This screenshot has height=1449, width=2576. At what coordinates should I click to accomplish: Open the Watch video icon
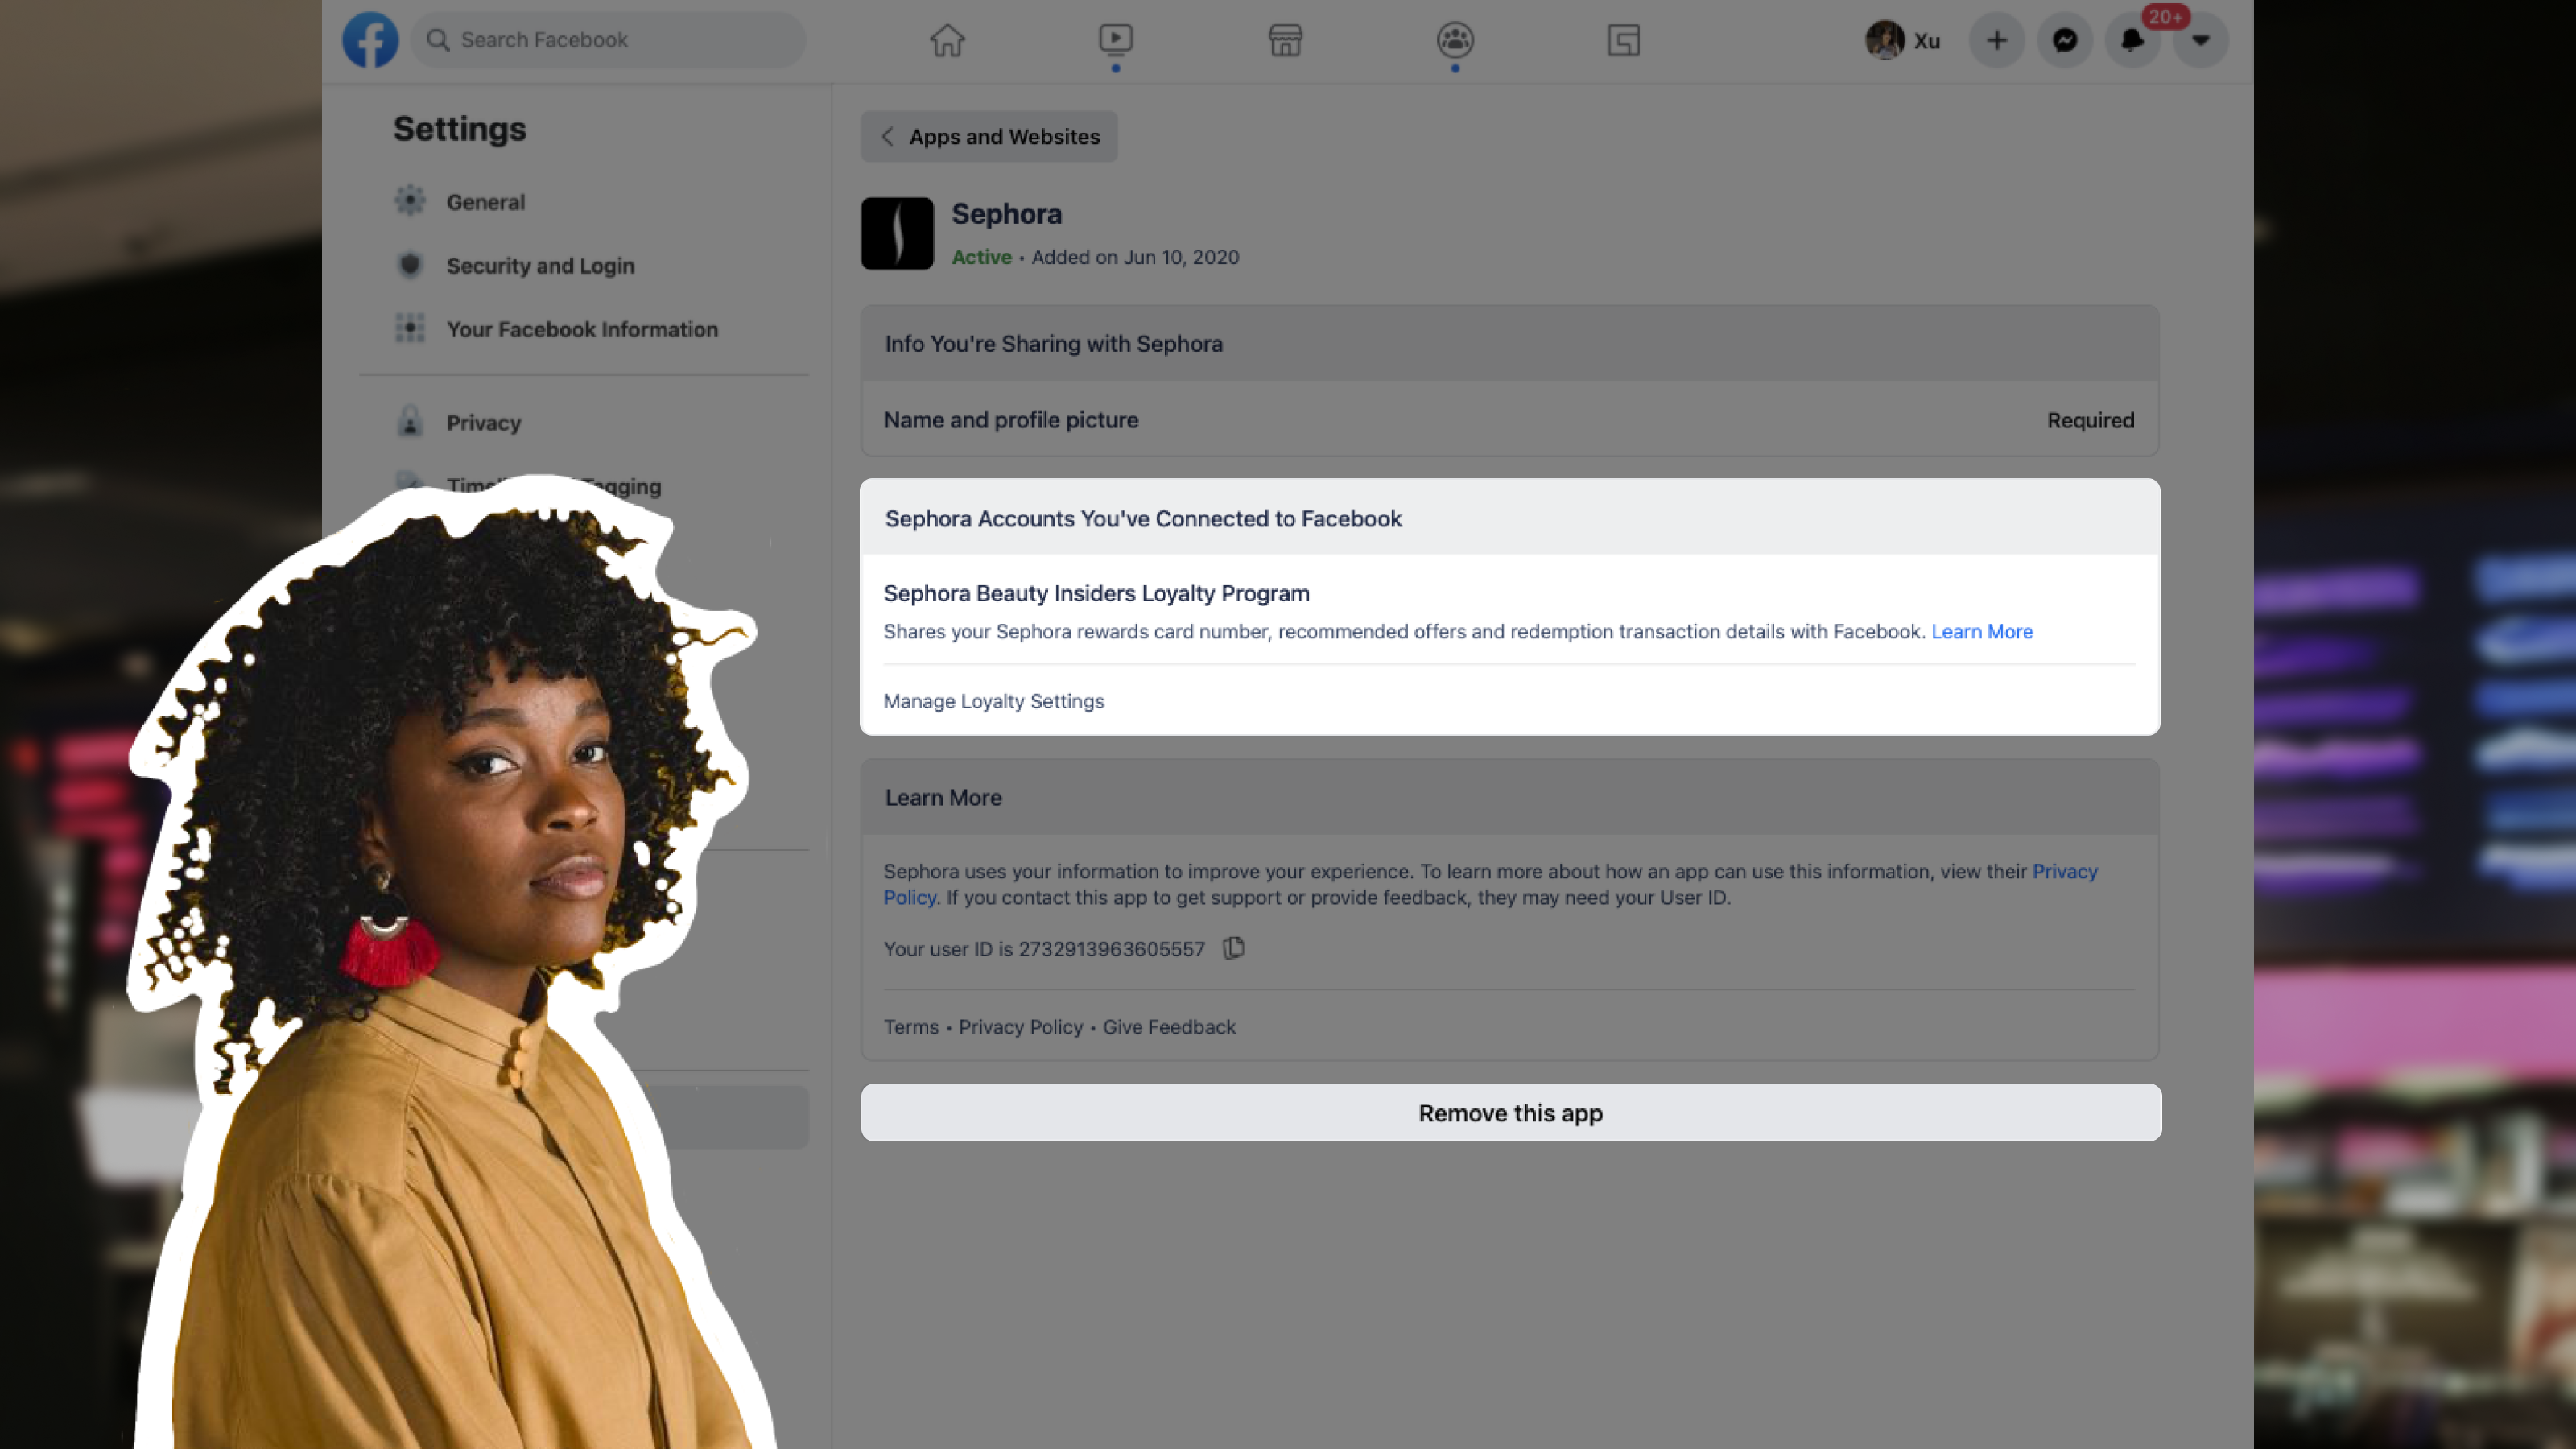pos(1115,40)
